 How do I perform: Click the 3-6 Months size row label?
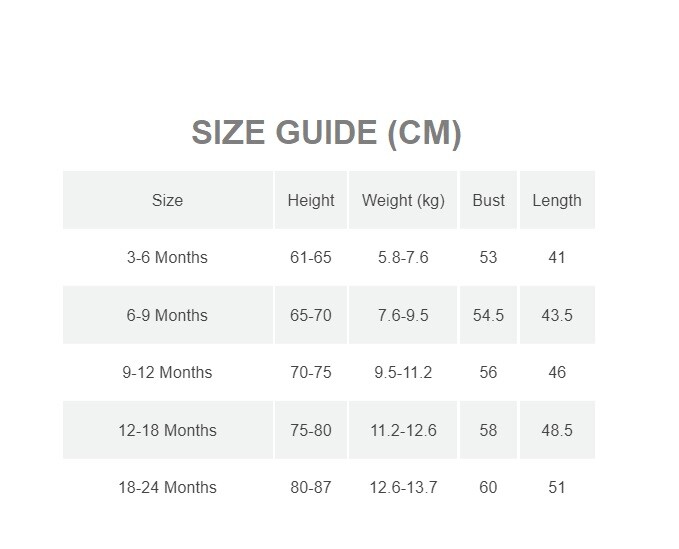(x=167, y=257)
